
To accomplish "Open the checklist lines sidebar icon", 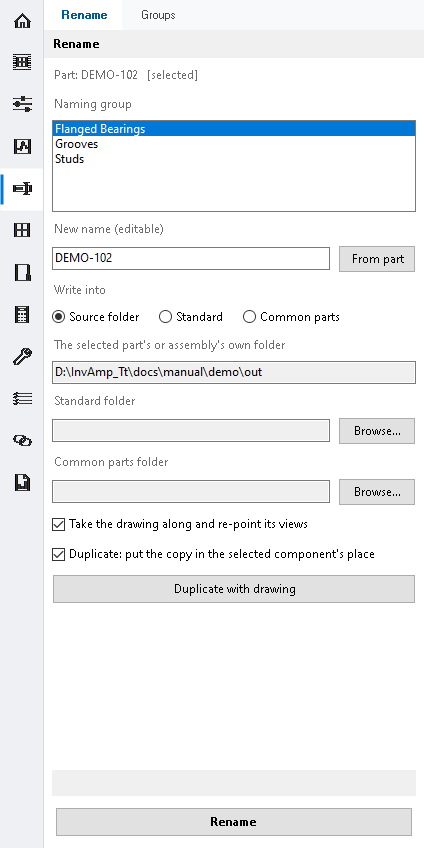I will (x=22, y=399).
